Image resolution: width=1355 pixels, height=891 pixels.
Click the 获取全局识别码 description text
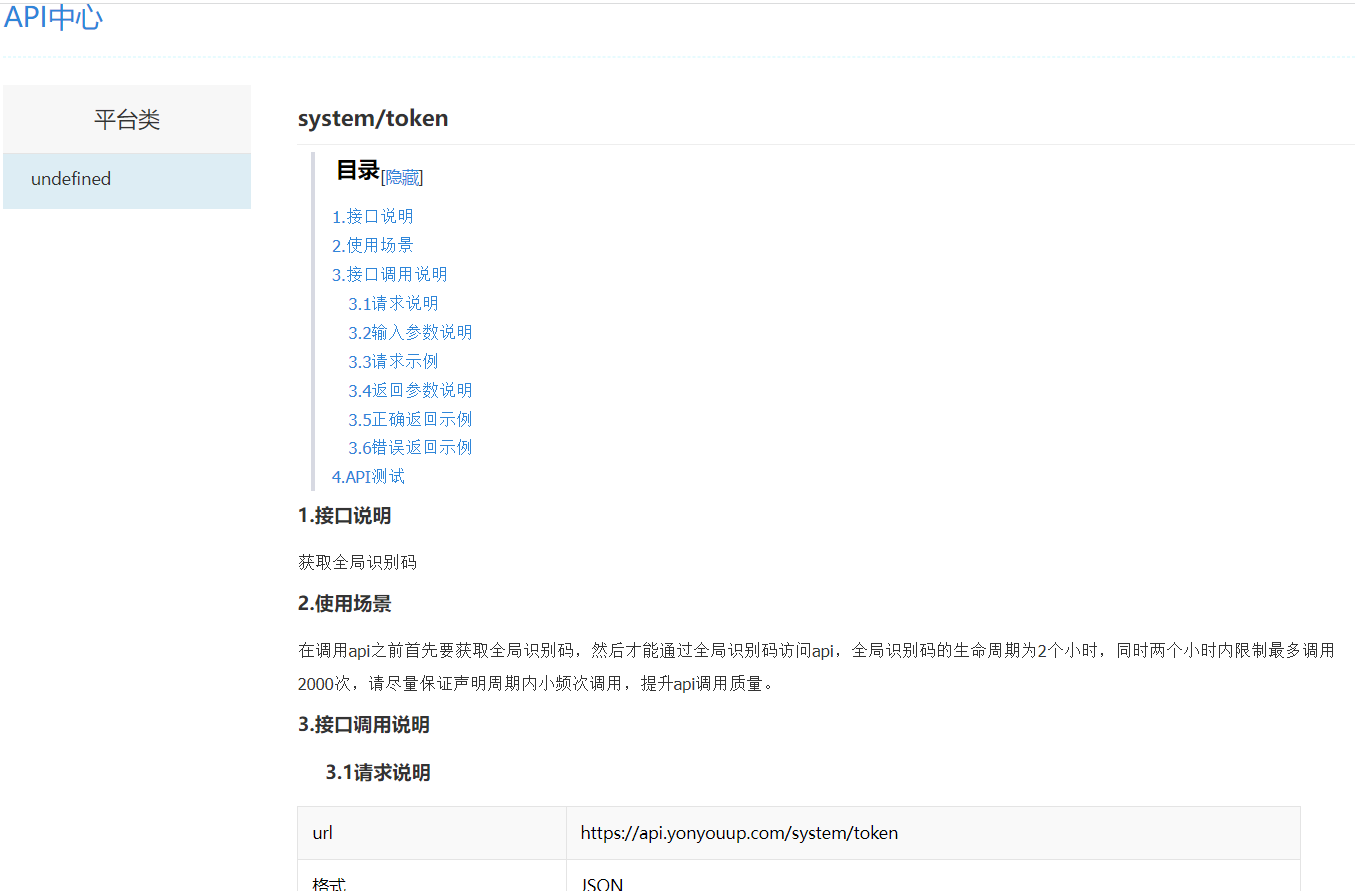357,563
